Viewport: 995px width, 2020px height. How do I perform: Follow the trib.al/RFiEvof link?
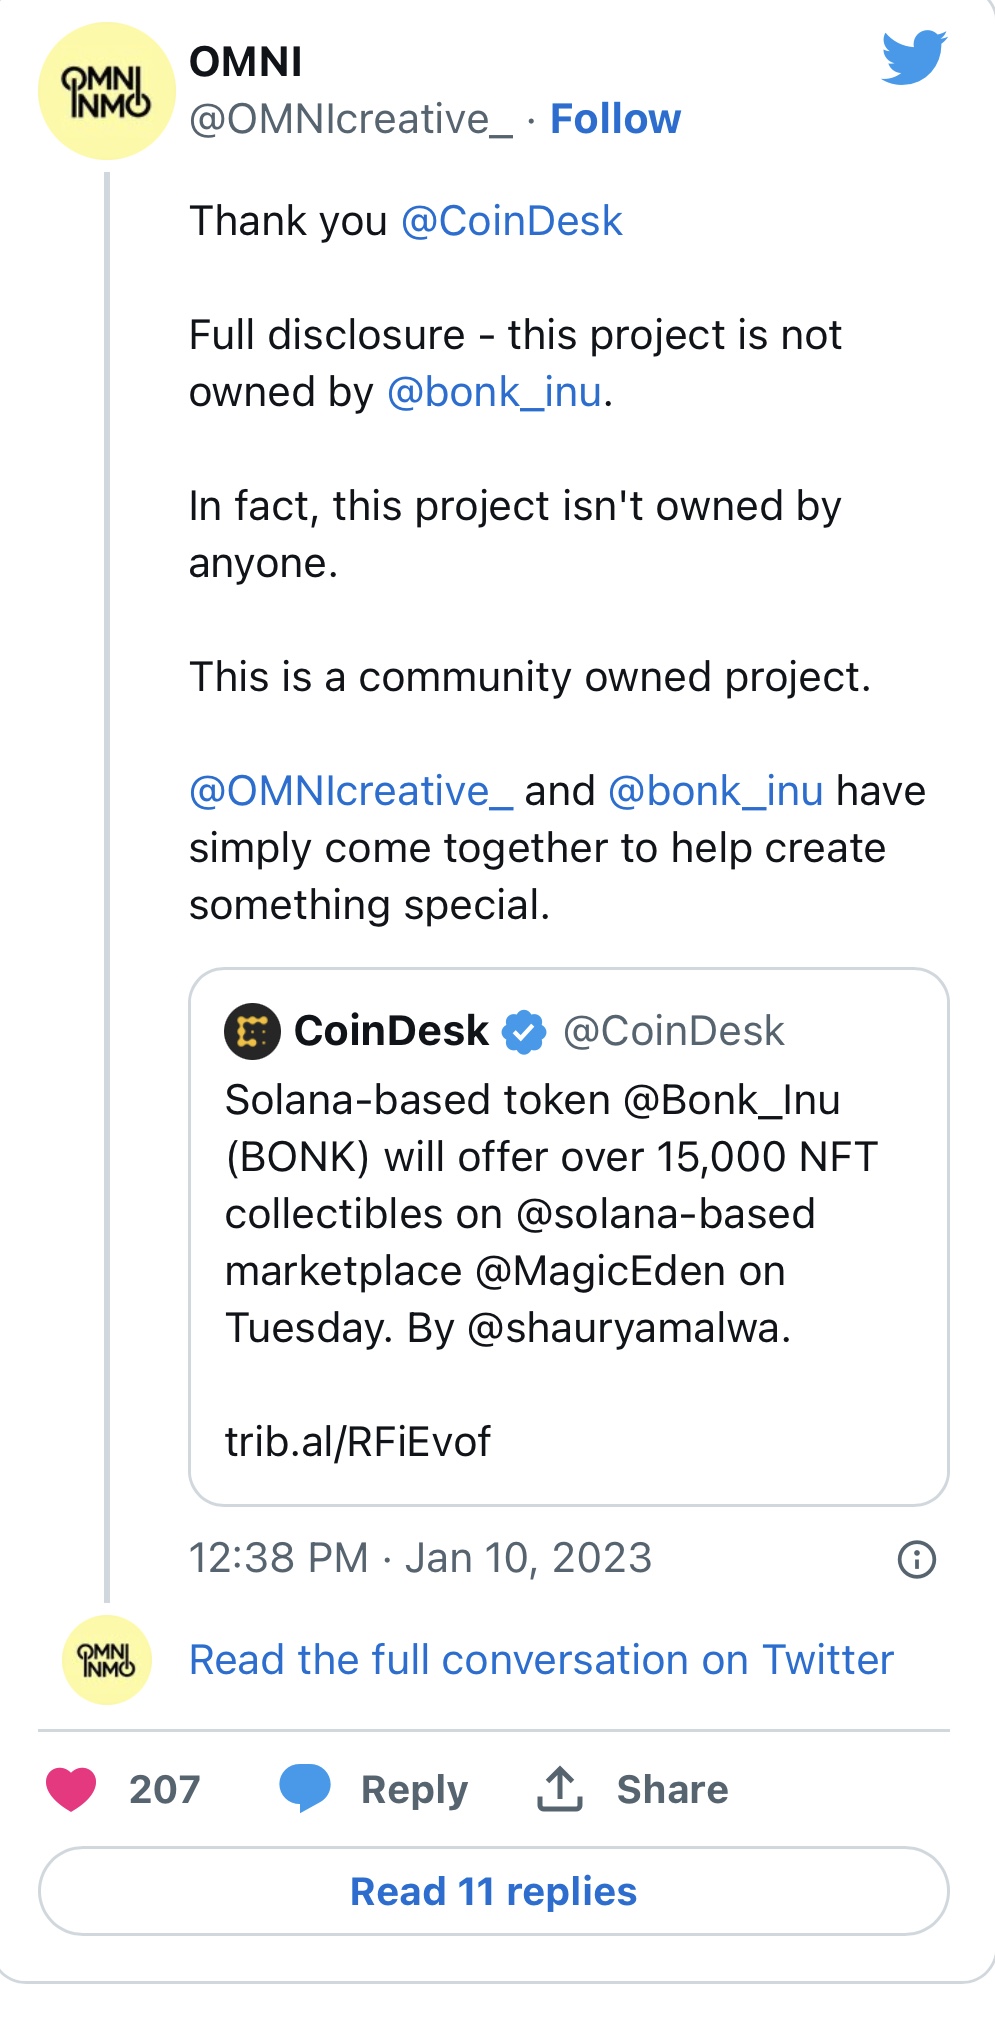356,1441
